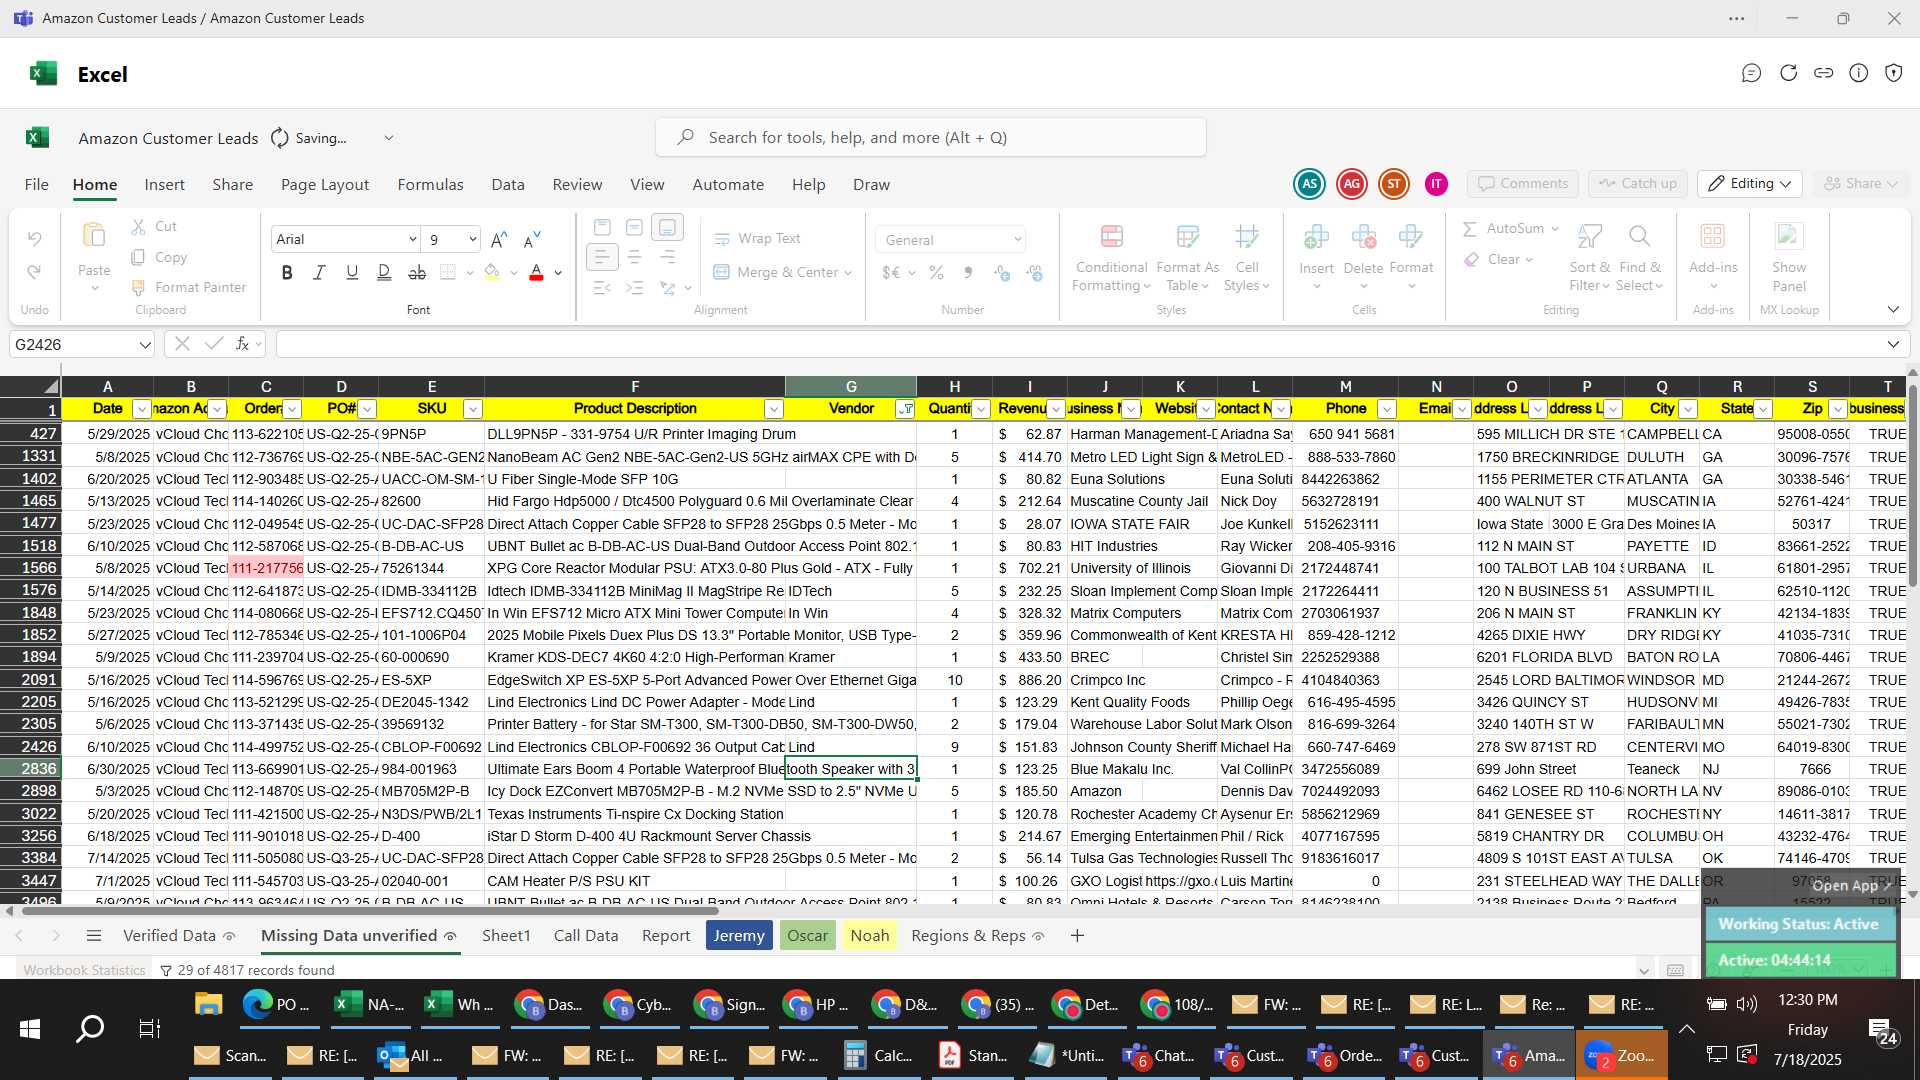Click AutoSum button
The image size is (1920, 1080).
point(1503,229)
